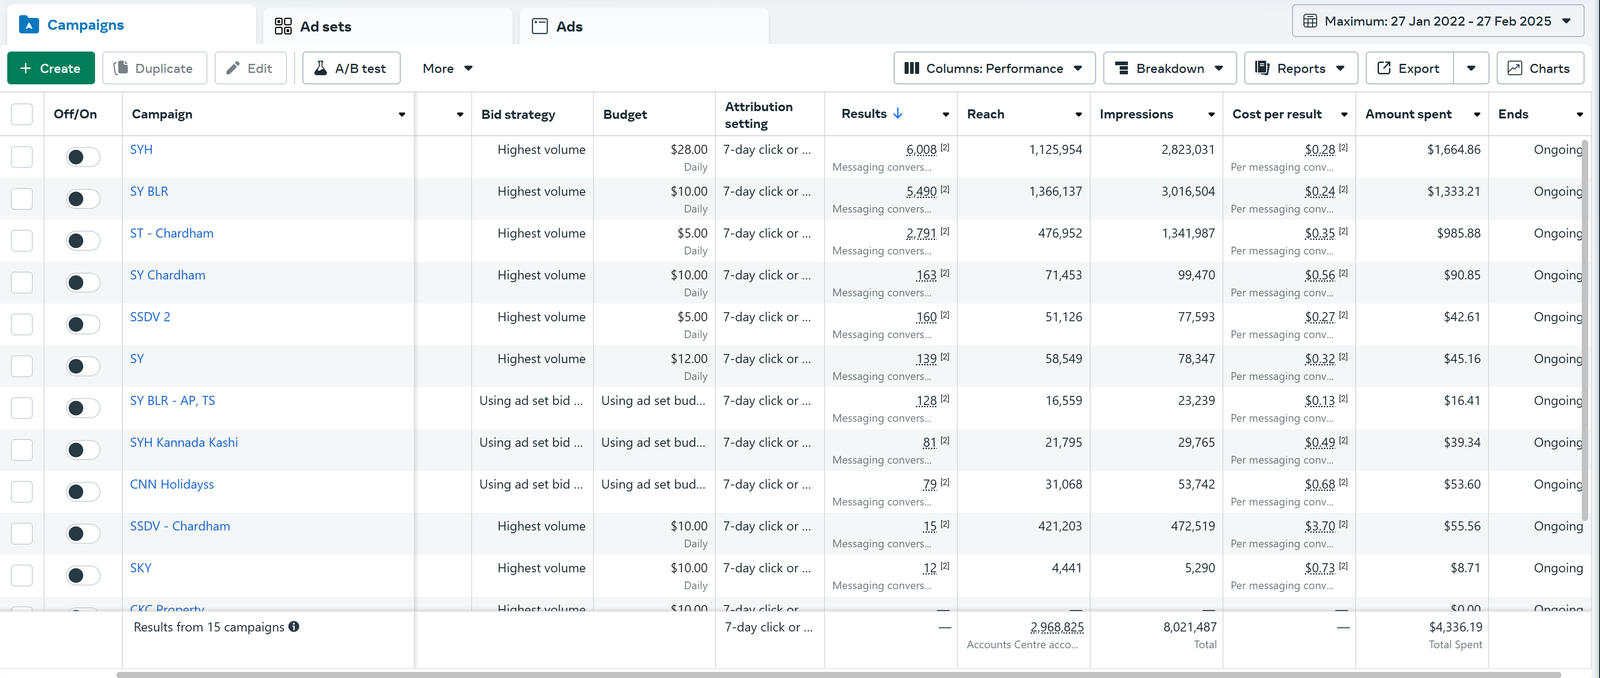This screenshot has width=1600, height=678.
Task: Click the A/B test flask icon
Action: pos(321,68)
